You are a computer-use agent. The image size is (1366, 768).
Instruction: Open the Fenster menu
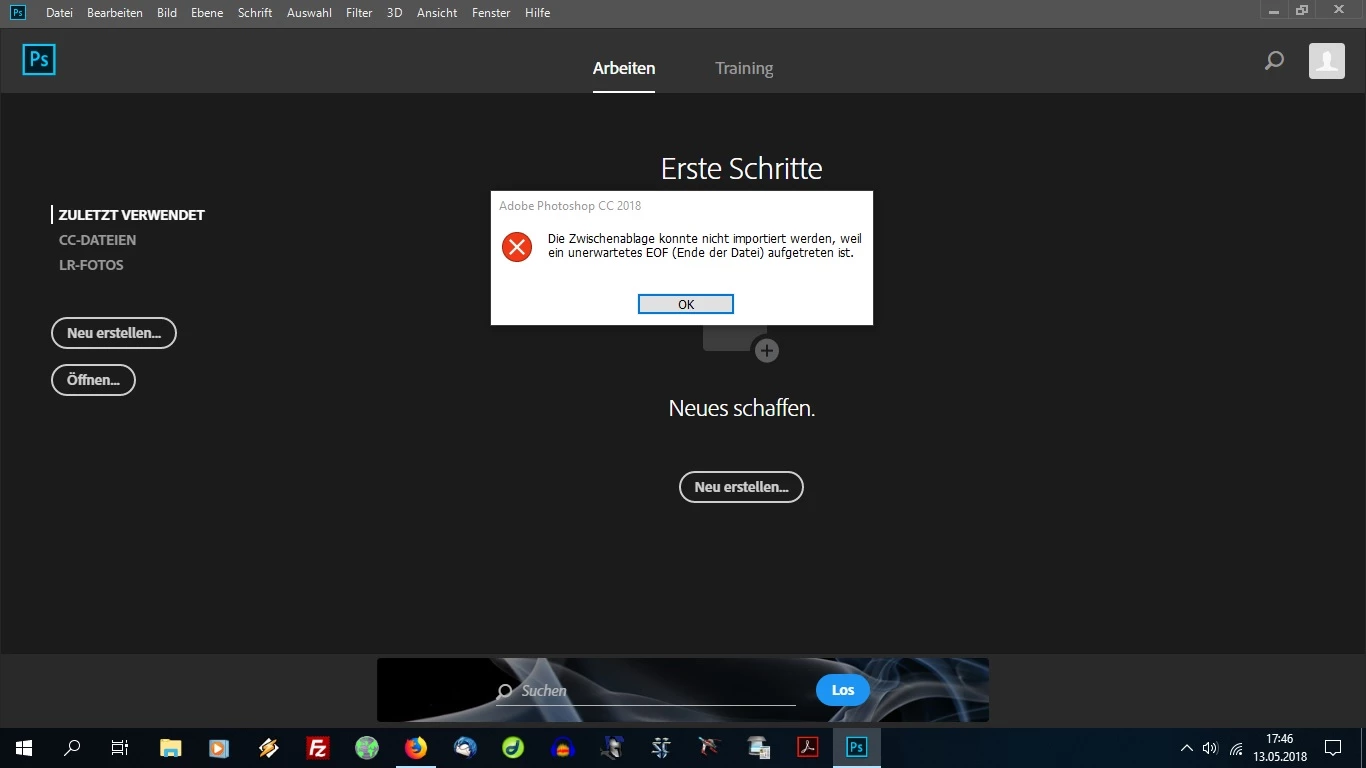(491, 13)
